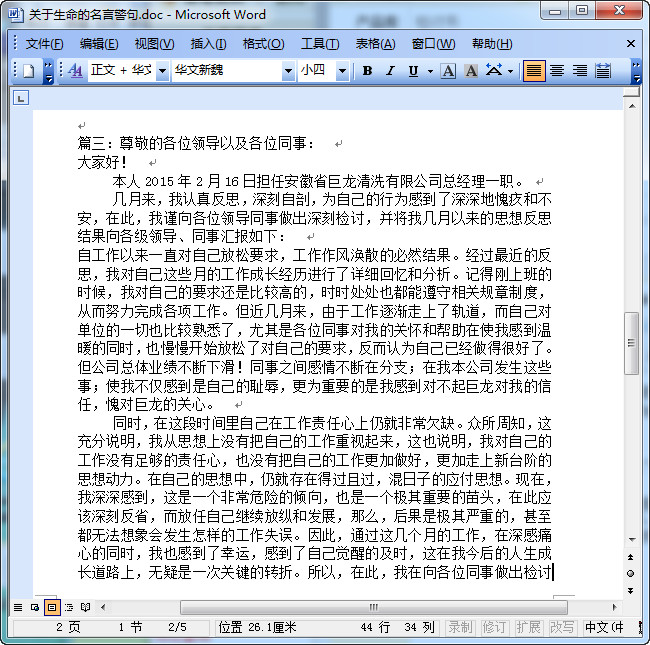Image resolution: width=650 pixels, height=645 pixels.
Task: Apply character border icon
Action: coord(448,71)
